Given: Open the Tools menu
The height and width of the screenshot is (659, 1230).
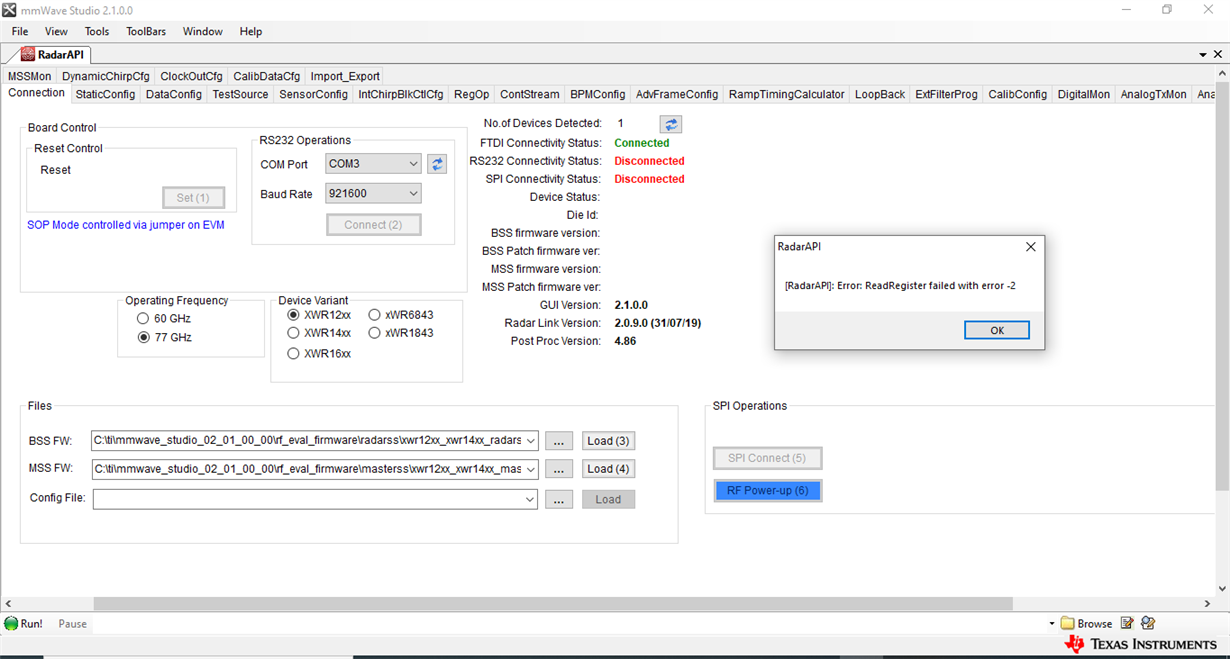Looking at the screenshot, I should (x=96, y=31).
